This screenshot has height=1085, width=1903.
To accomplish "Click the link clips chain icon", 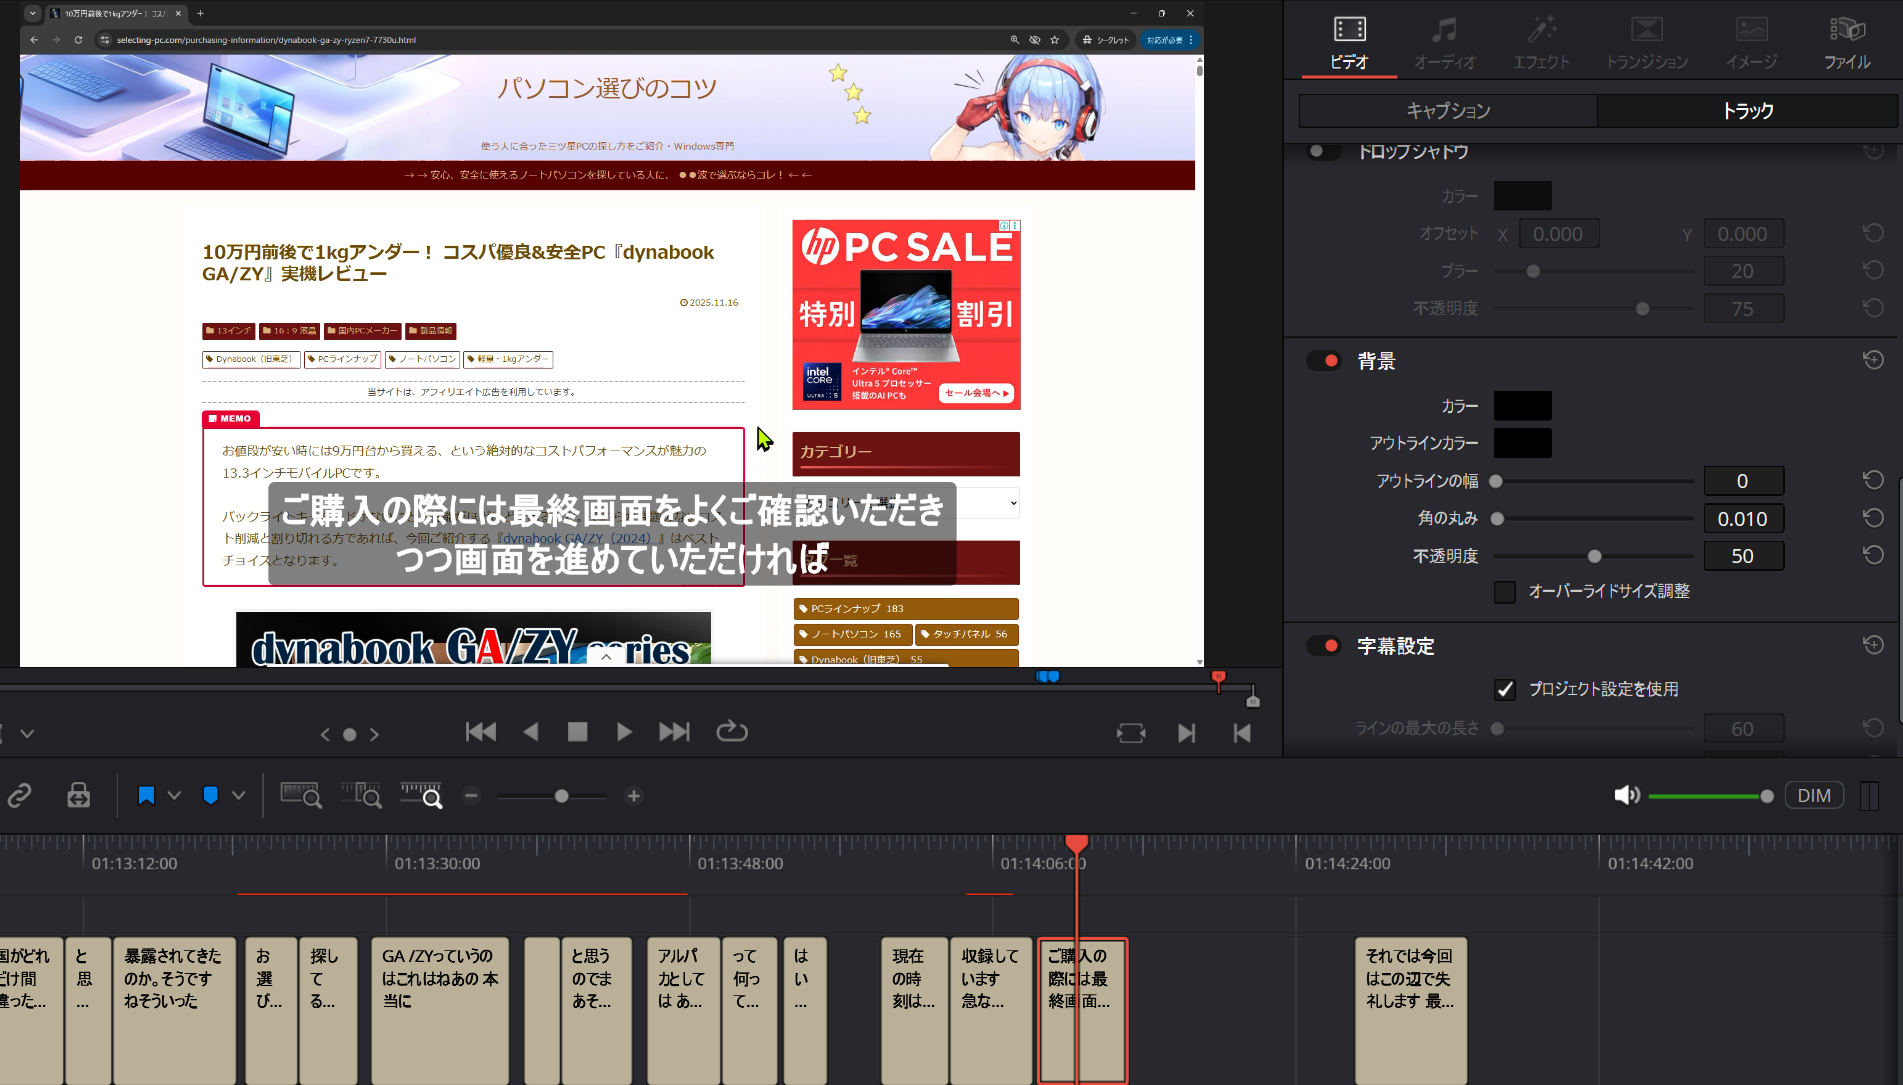I will click(x=20, y=796).
